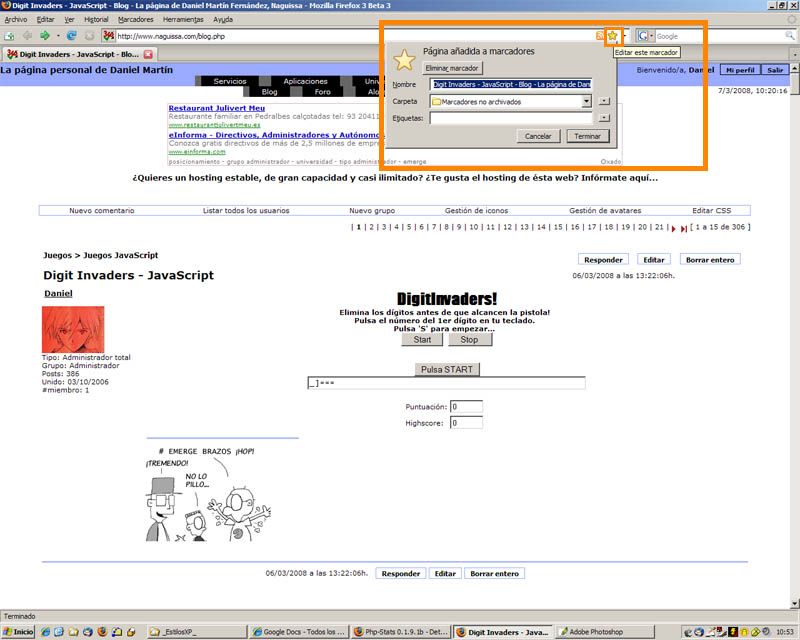The width and height of the screenshot is (800, 640).
Task: Click Daniel's avatar image
Action: (x=72, y=329)
